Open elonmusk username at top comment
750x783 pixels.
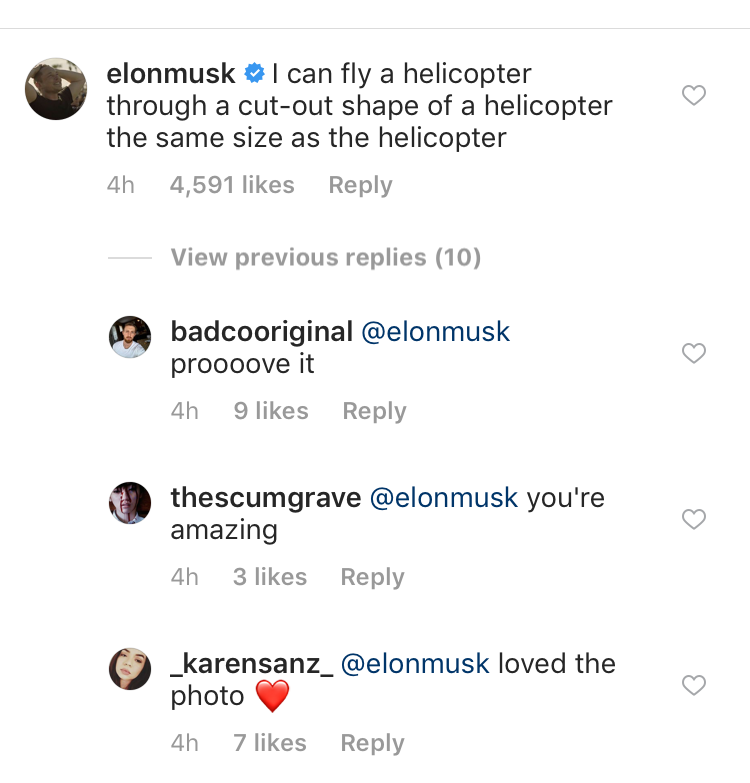point(171,73)
